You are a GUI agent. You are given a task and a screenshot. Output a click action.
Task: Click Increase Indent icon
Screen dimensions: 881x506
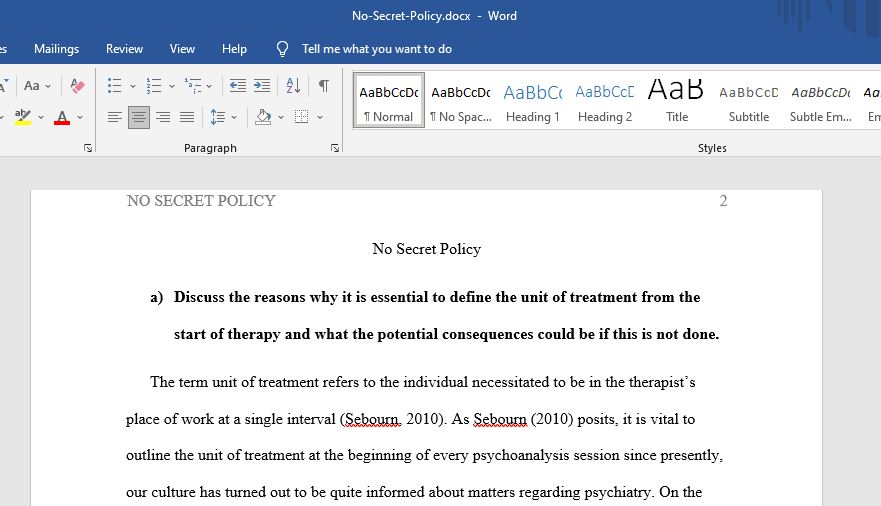coord(262,86)
